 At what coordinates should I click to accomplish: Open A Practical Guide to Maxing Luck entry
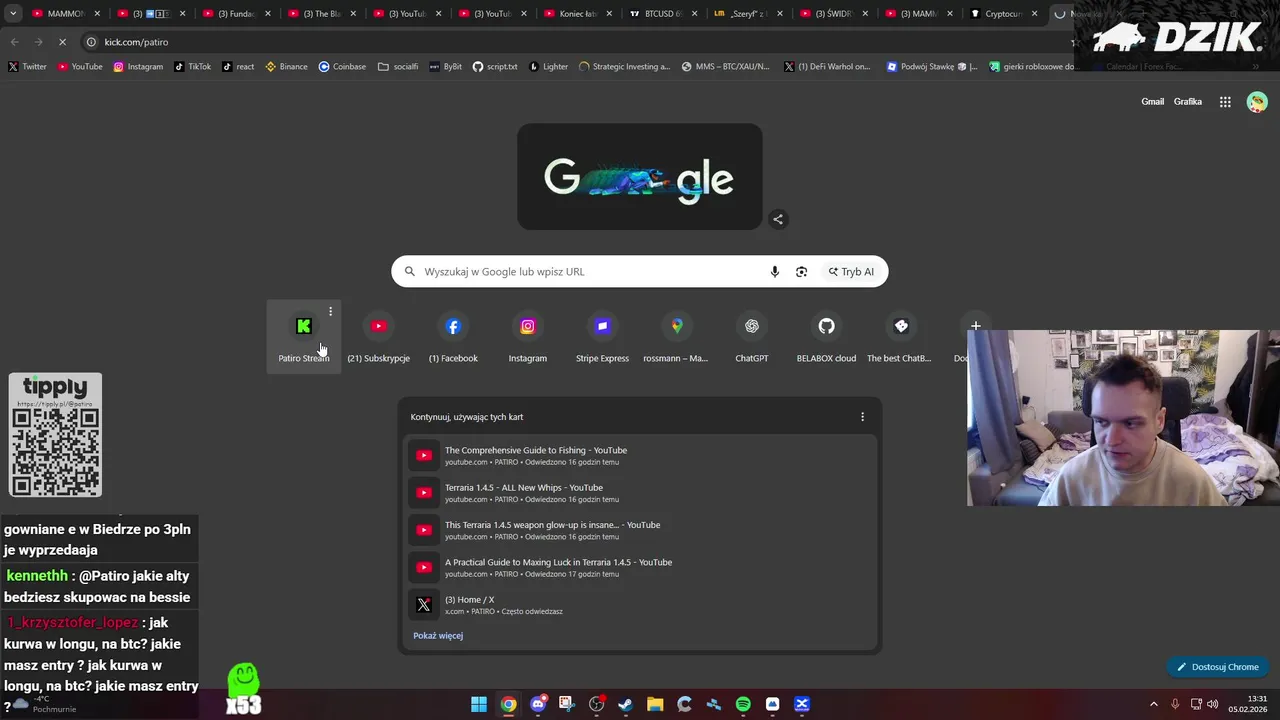[x=640, y=568]
